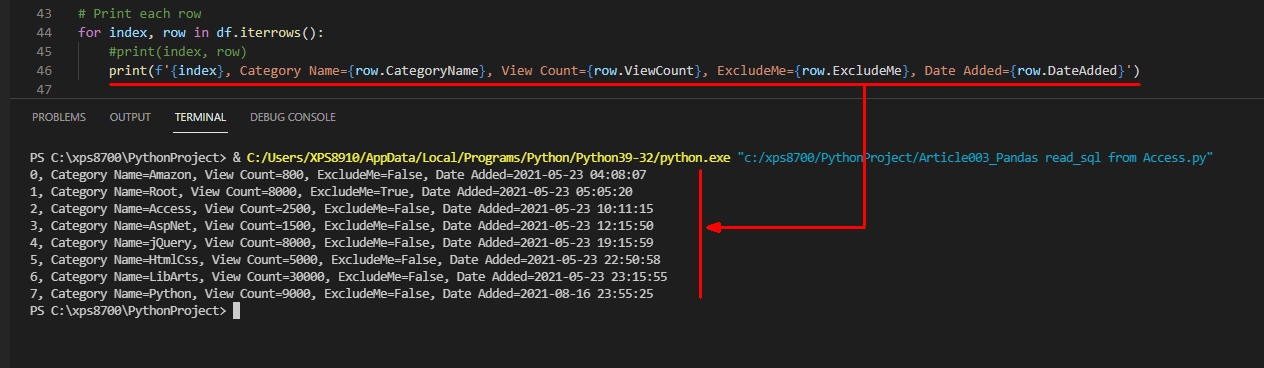The image size is (1264, 368).
Task: Click terminal output row for LibArts
Action: click(350, 276)
